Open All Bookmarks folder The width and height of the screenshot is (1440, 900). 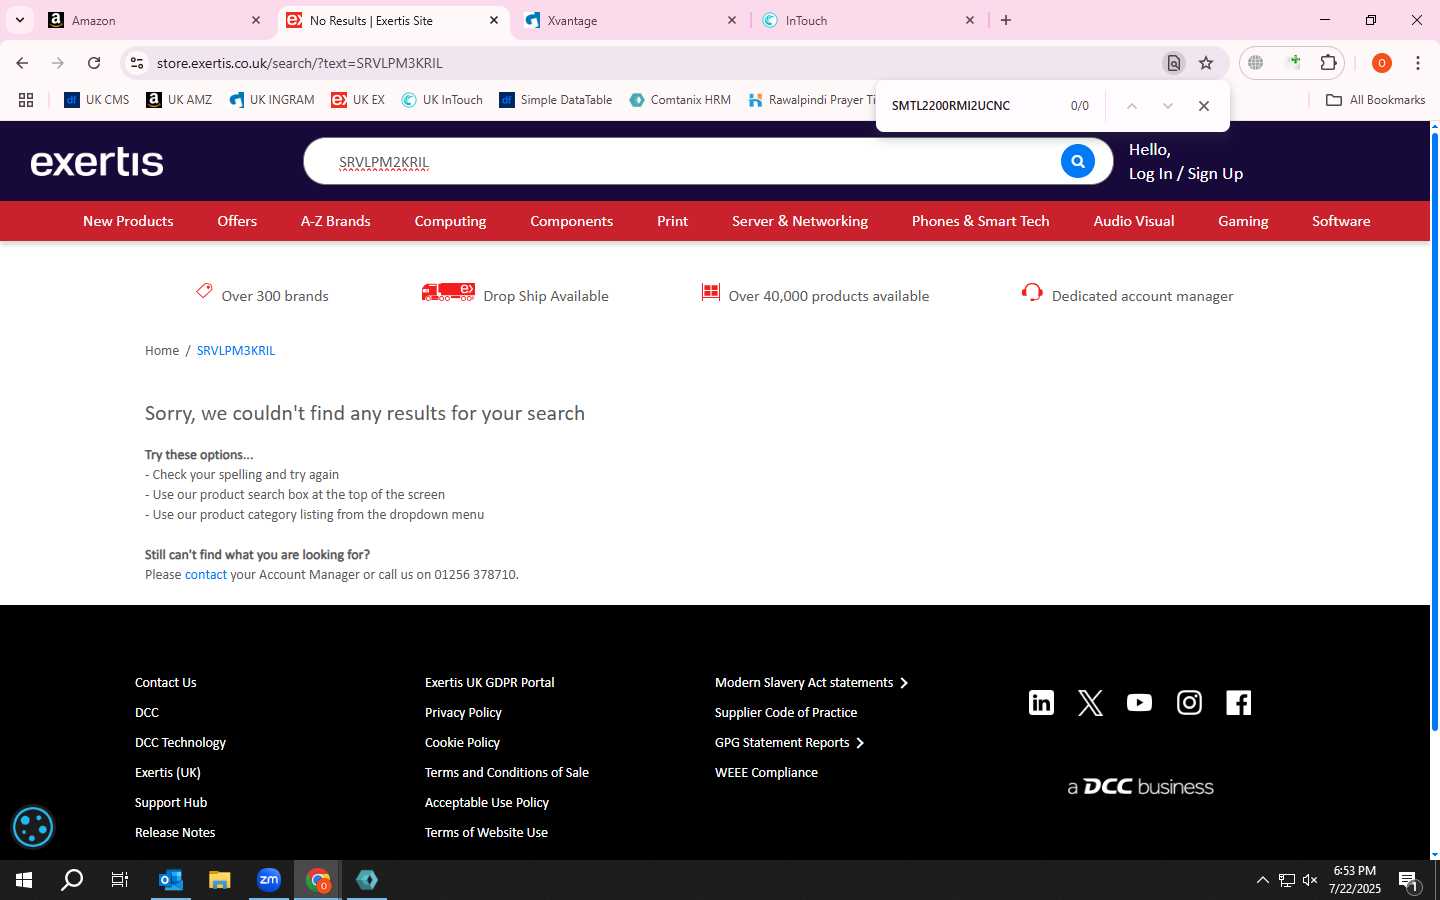[x=1376, y=100]
